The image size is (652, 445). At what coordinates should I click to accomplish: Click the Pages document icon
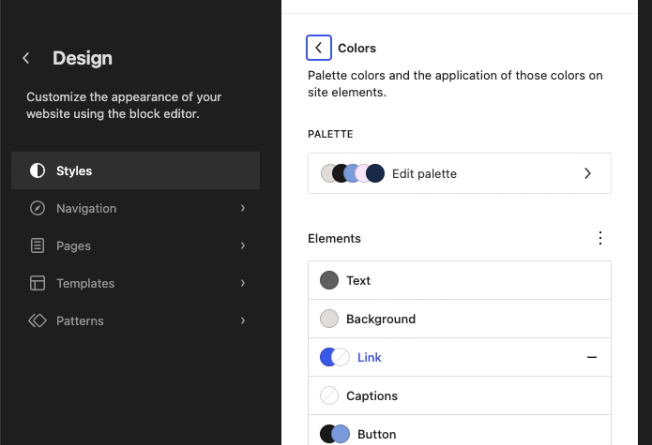coord(38,246)
